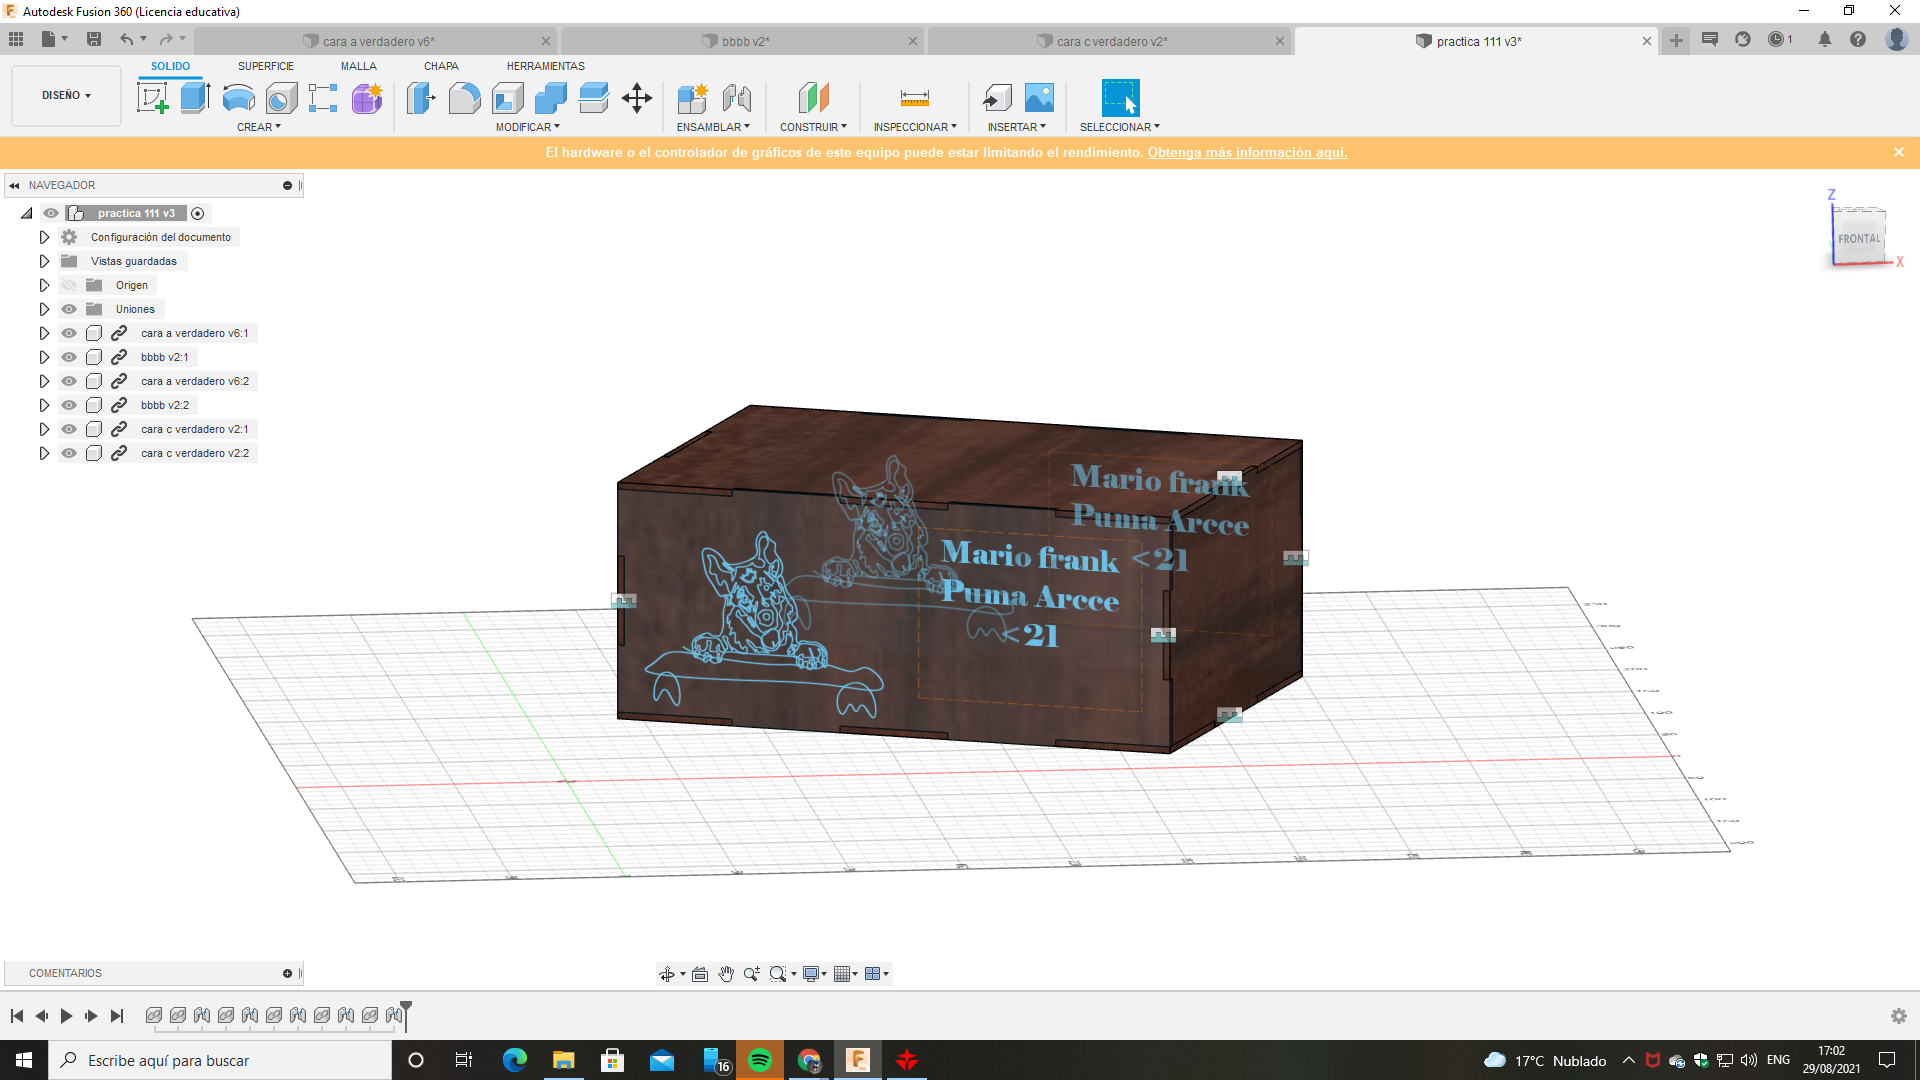Hide the bbbb v2:1 component

69,357
